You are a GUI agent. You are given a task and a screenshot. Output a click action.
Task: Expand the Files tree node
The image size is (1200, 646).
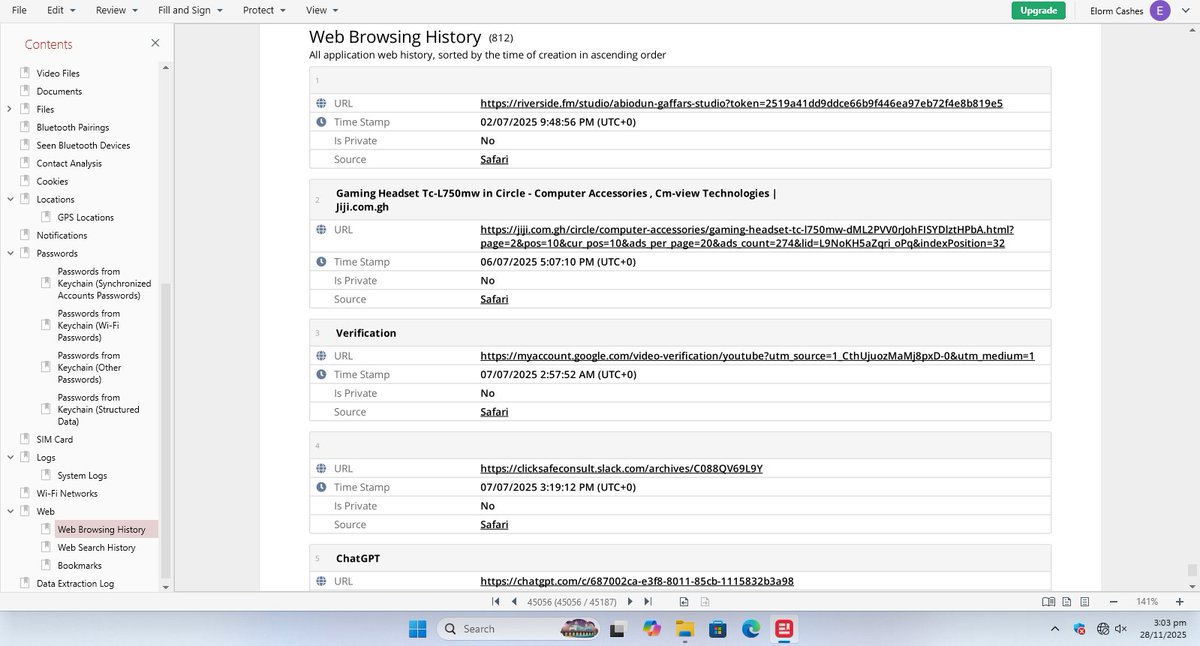click(10, 109)
